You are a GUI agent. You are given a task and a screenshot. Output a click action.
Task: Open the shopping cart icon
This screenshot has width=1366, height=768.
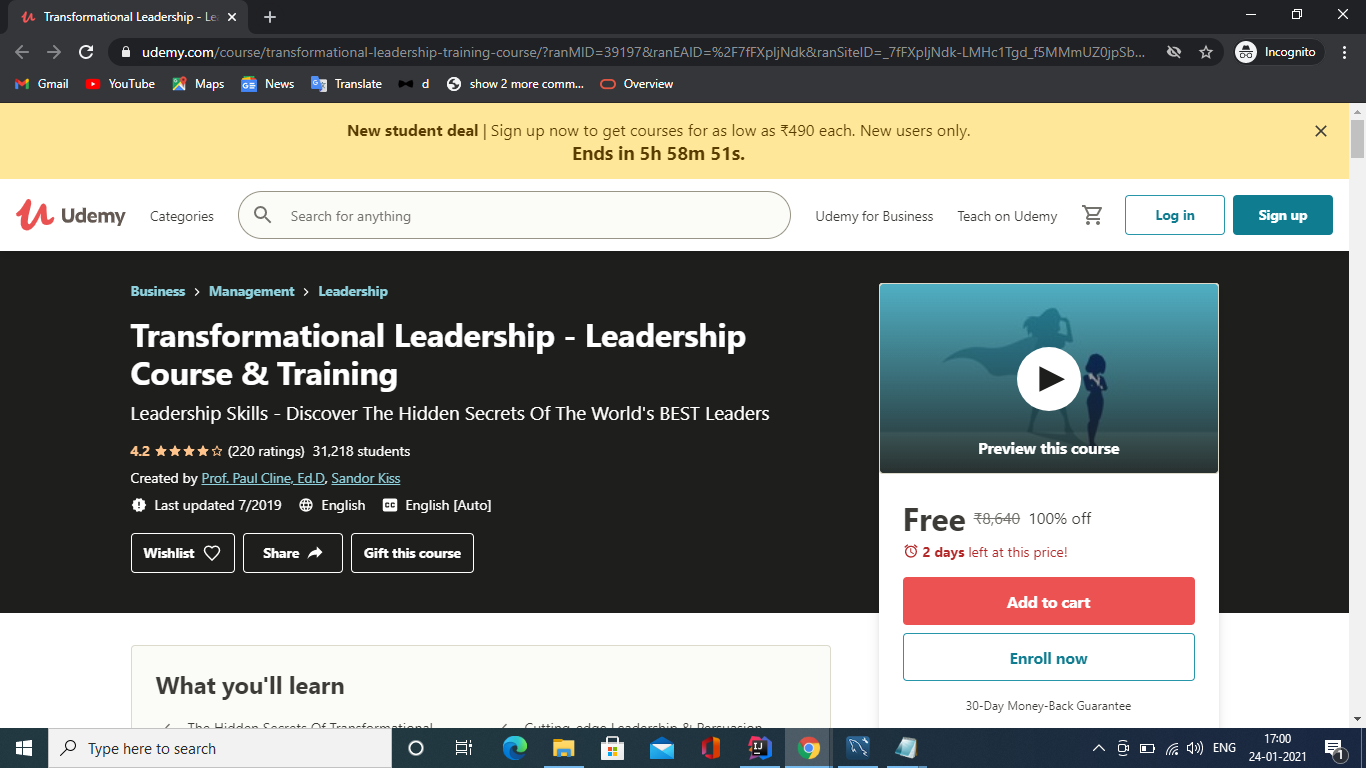(1092, 215)
